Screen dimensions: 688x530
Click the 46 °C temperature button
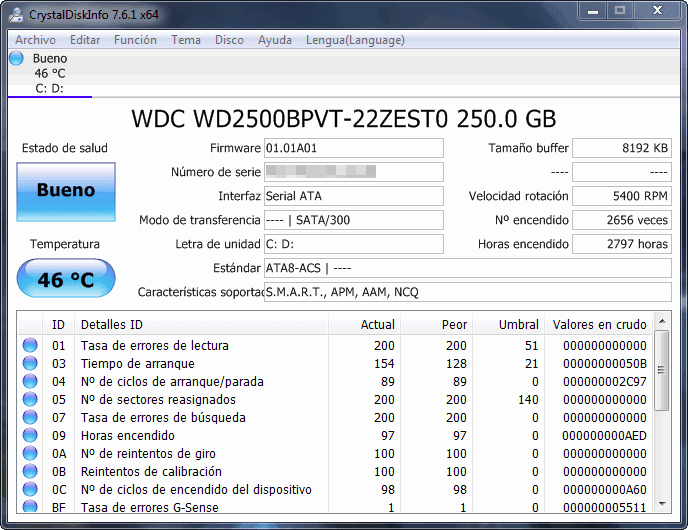point(66,278)
